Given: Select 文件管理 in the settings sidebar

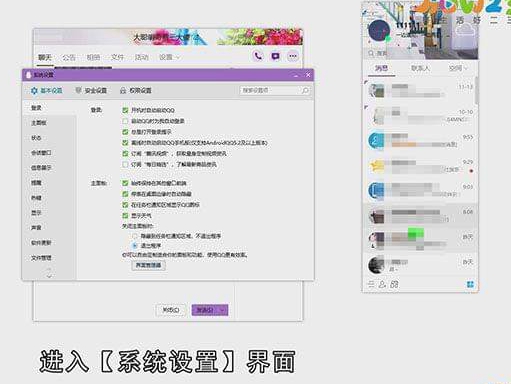Looking at the screenshot, I should point(41,258).
